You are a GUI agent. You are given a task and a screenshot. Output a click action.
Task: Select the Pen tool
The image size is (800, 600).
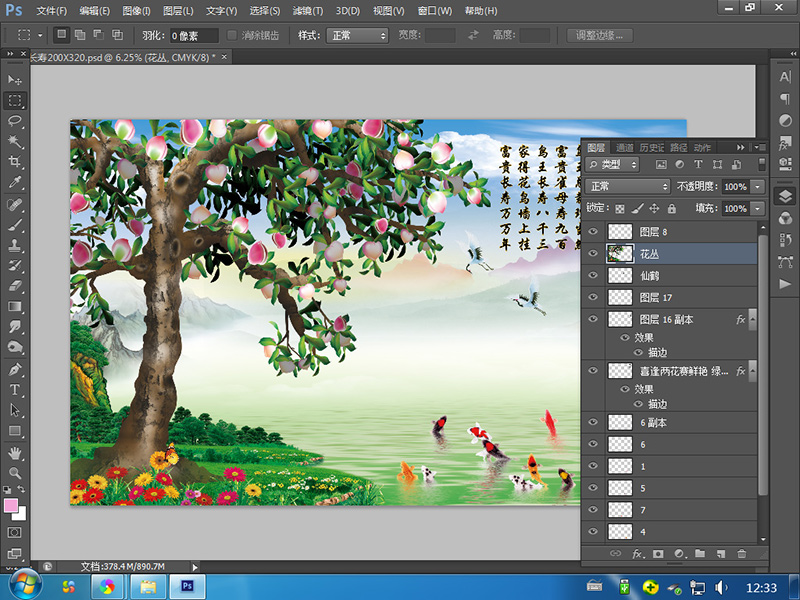pyautogui.click(x=14, y=369)
